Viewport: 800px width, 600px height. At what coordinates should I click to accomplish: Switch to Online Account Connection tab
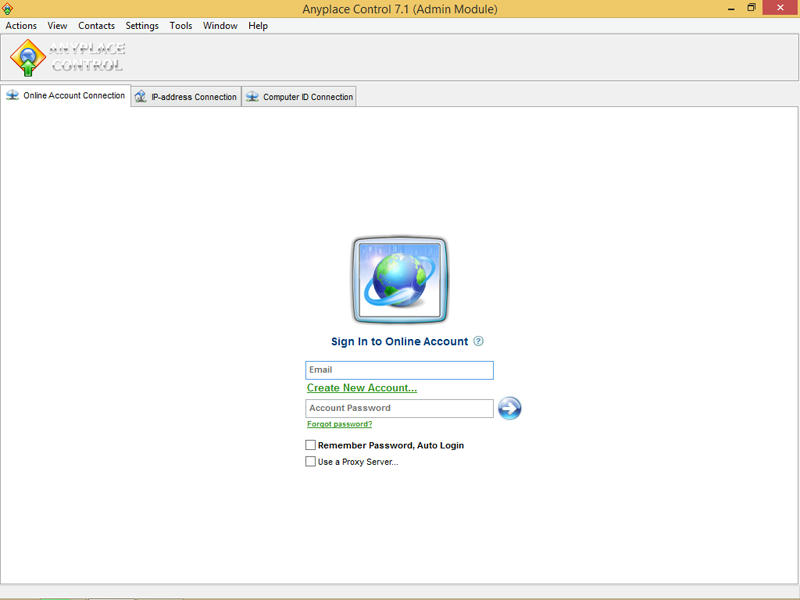click(x=66, y=95)
